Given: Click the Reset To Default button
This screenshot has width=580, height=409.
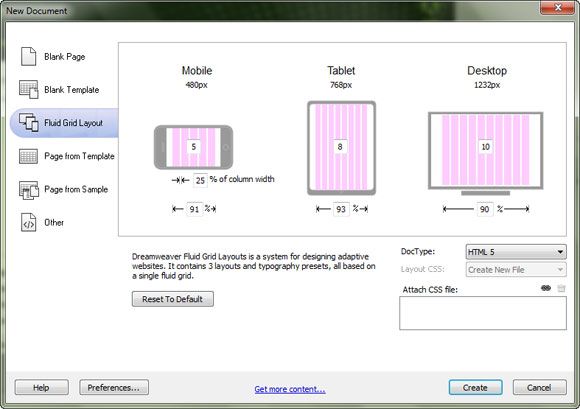Looking at the screenshot, I should tap(172, 299).
